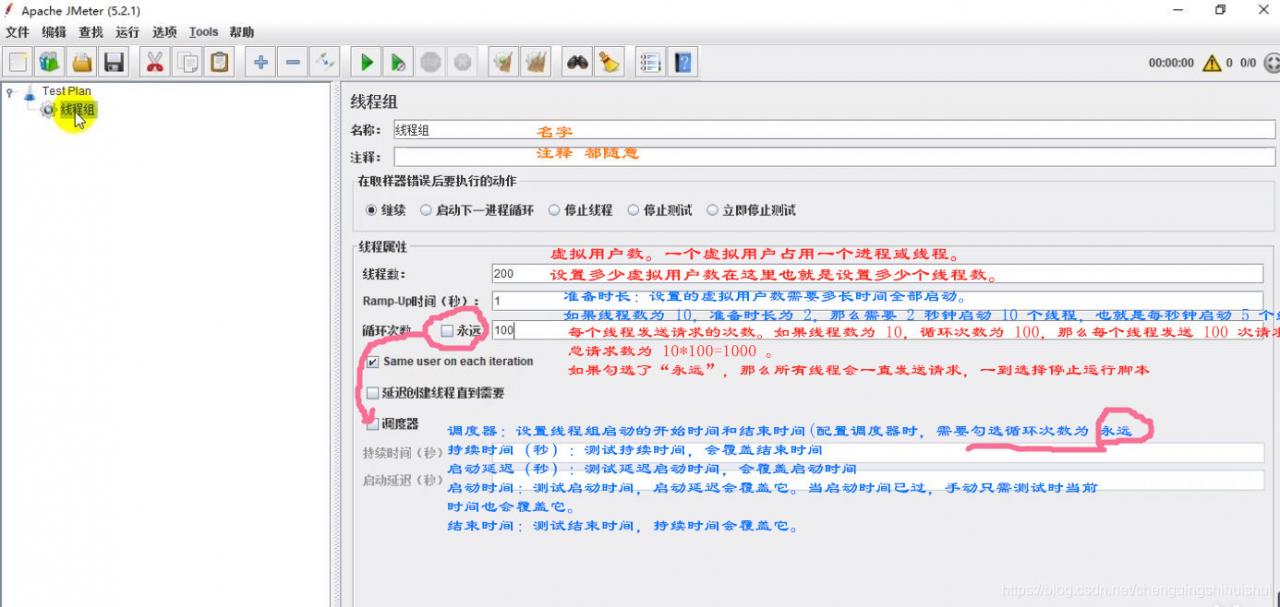Click the New test plan icon

pyautogui.click(x=18, y=62)
